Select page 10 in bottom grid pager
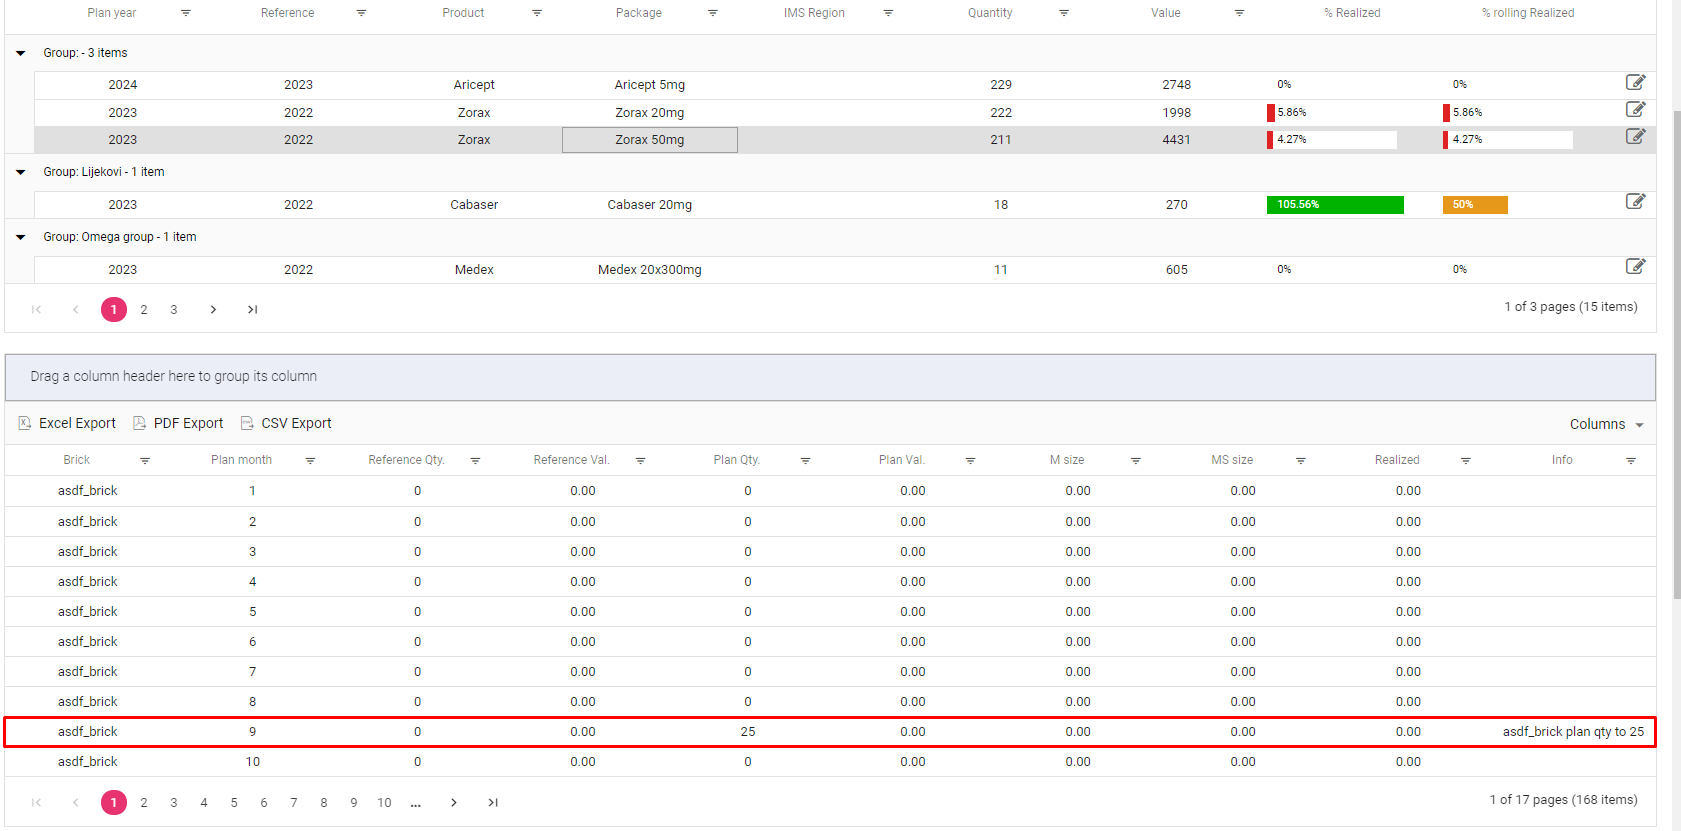The height and width of the screenshot is (831, 1681). coord(384,803)
